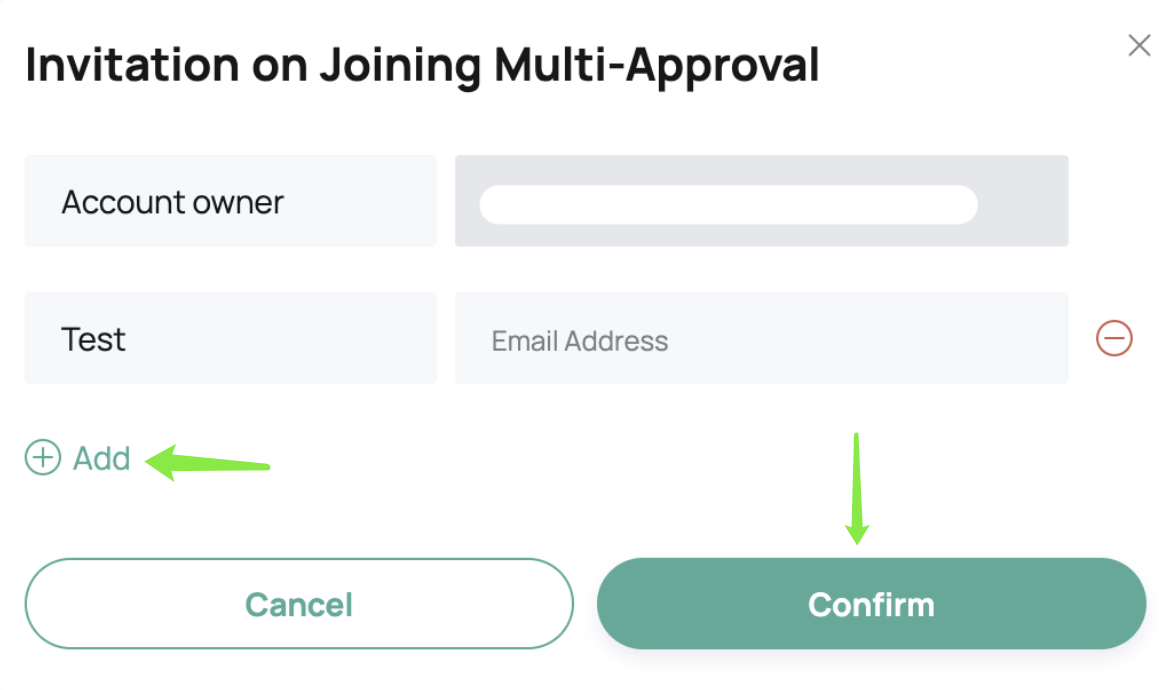Close the Multi-Approval invitation dialog

[x=1139, y=46]
